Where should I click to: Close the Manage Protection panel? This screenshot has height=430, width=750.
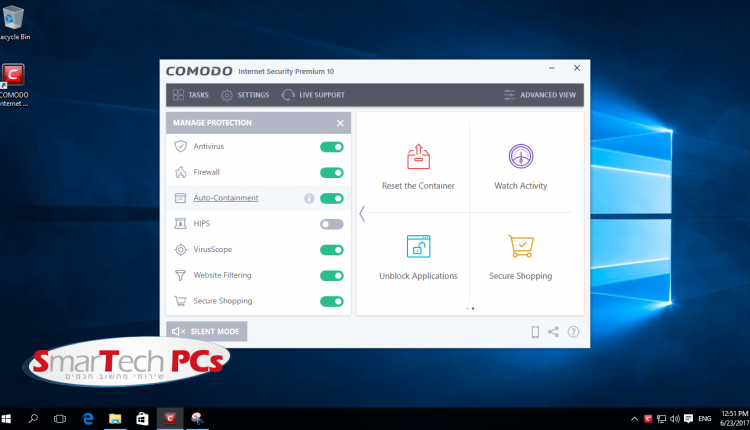coord(340,123)
